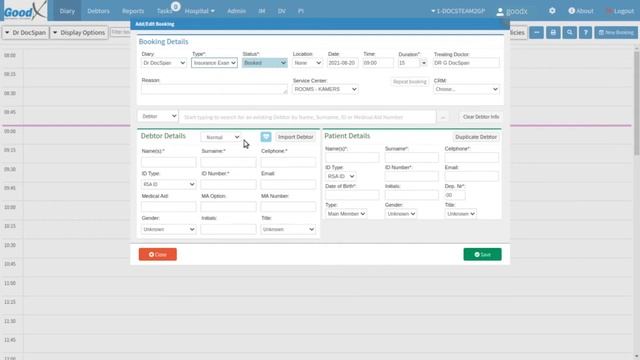Click the minus toolbar button
Image resolution: width=640 pixels, height=360 pixels.
pyautogui.click(x=536, y=32)
